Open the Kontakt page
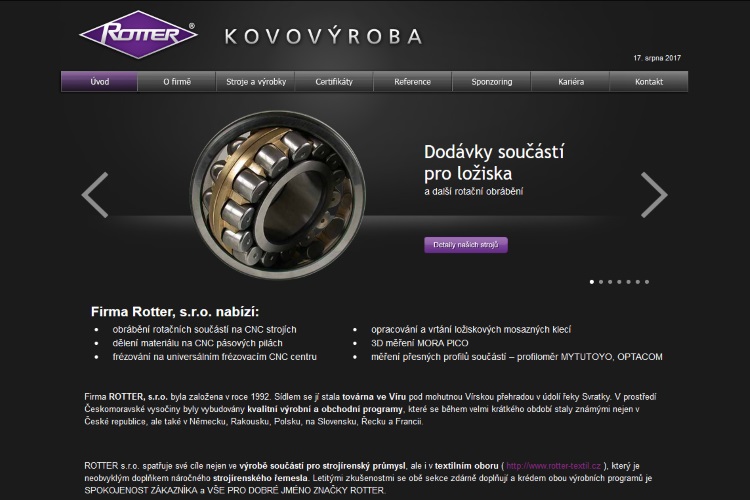Image resolution: width=750 pixels, height=500 pixels. coord(649,81)
